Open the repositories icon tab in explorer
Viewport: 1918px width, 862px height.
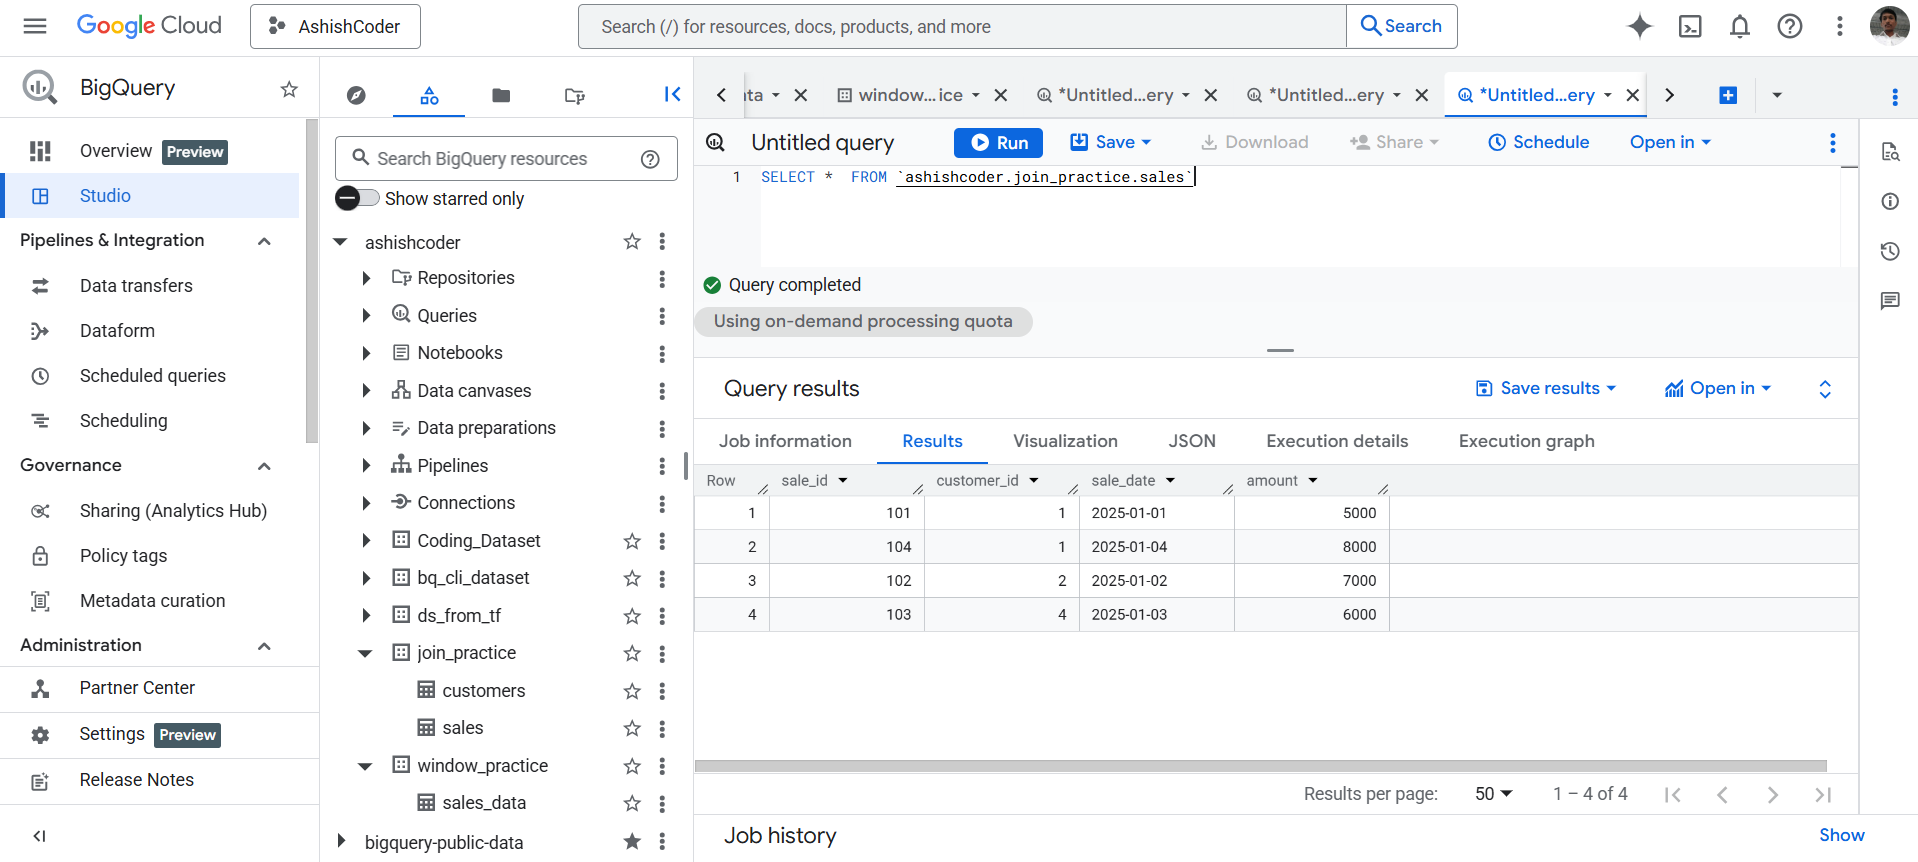click(575, 95)
